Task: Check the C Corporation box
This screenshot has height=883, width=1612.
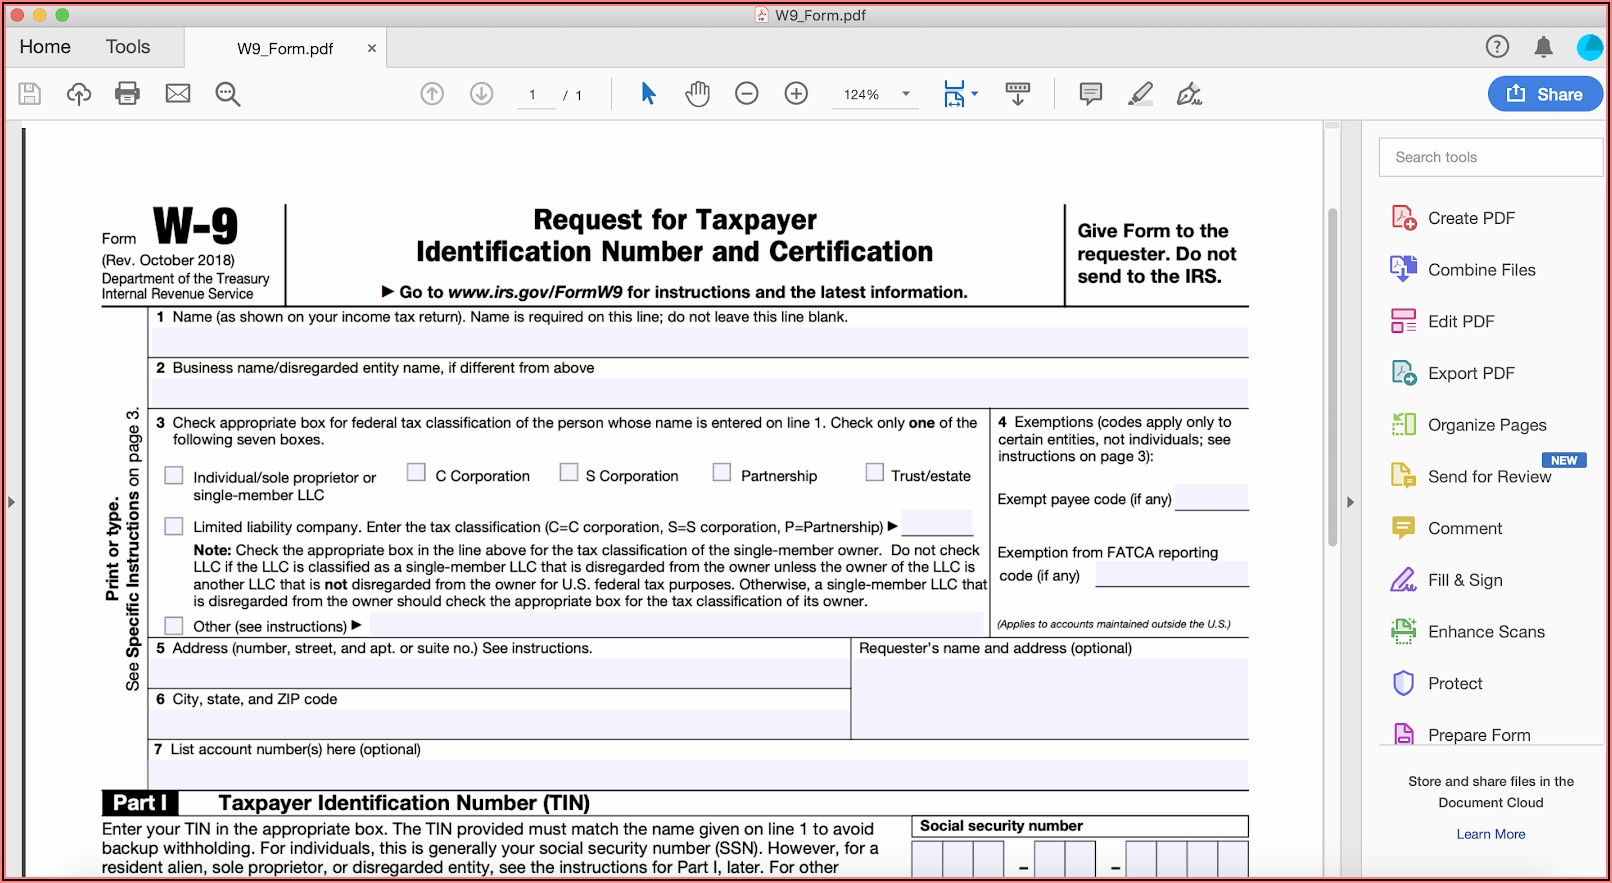Action: [417, 472]
